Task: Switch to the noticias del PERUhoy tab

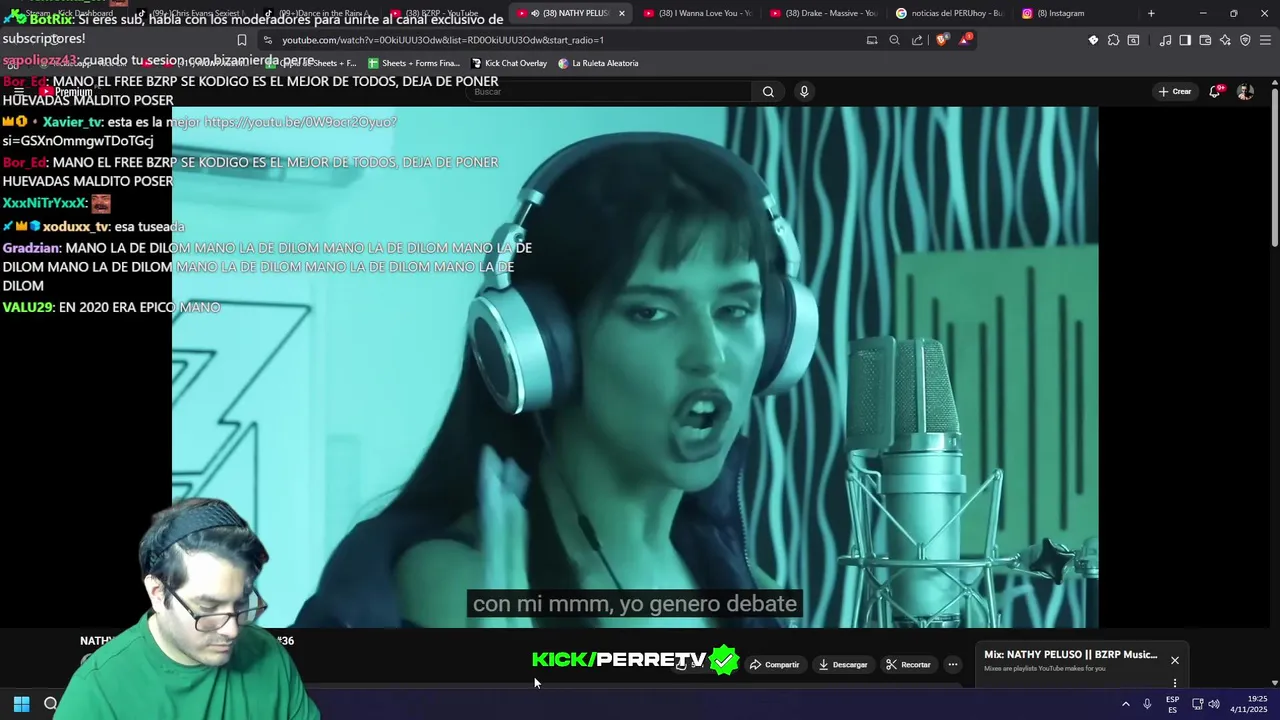Action: coord(950,13)
